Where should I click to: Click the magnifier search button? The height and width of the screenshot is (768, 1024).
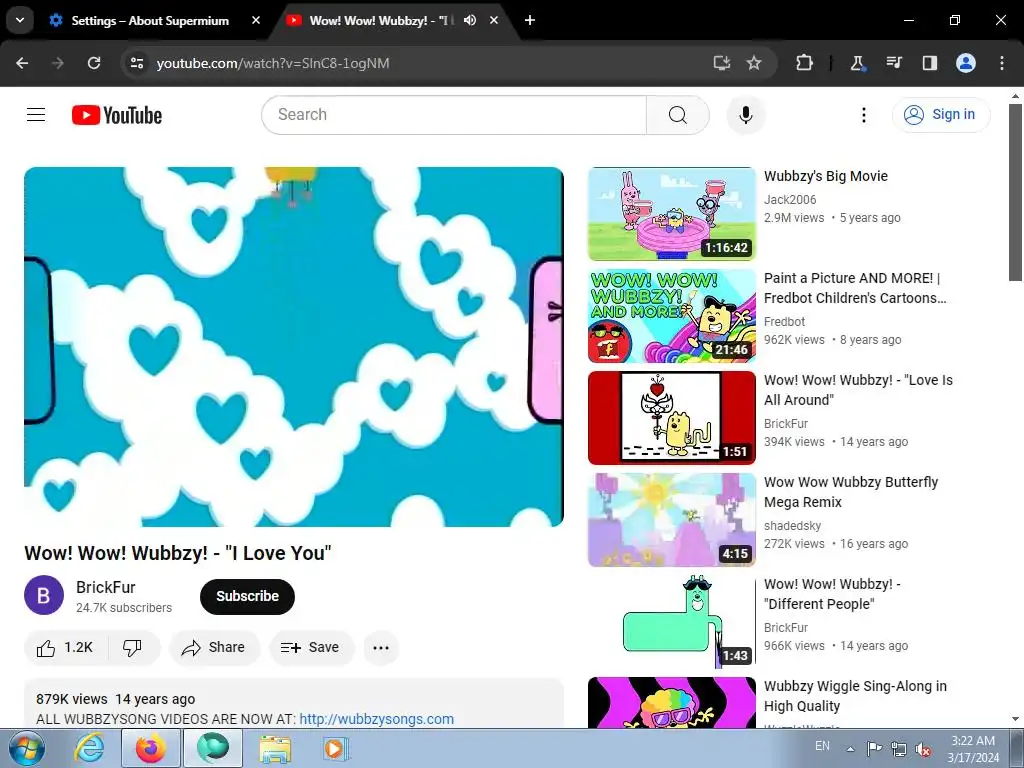(678, 115)
